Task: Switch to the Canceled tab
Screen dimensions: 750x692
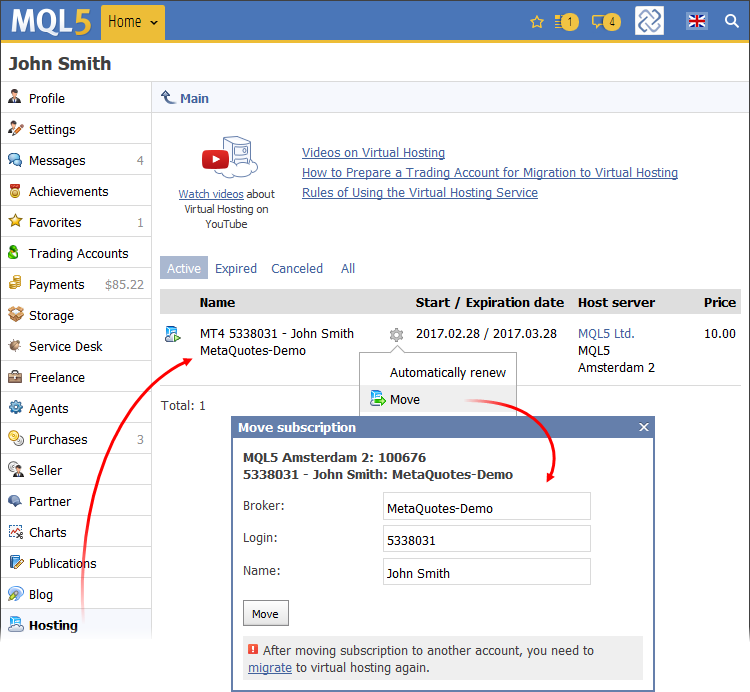Action: [297, 268]
